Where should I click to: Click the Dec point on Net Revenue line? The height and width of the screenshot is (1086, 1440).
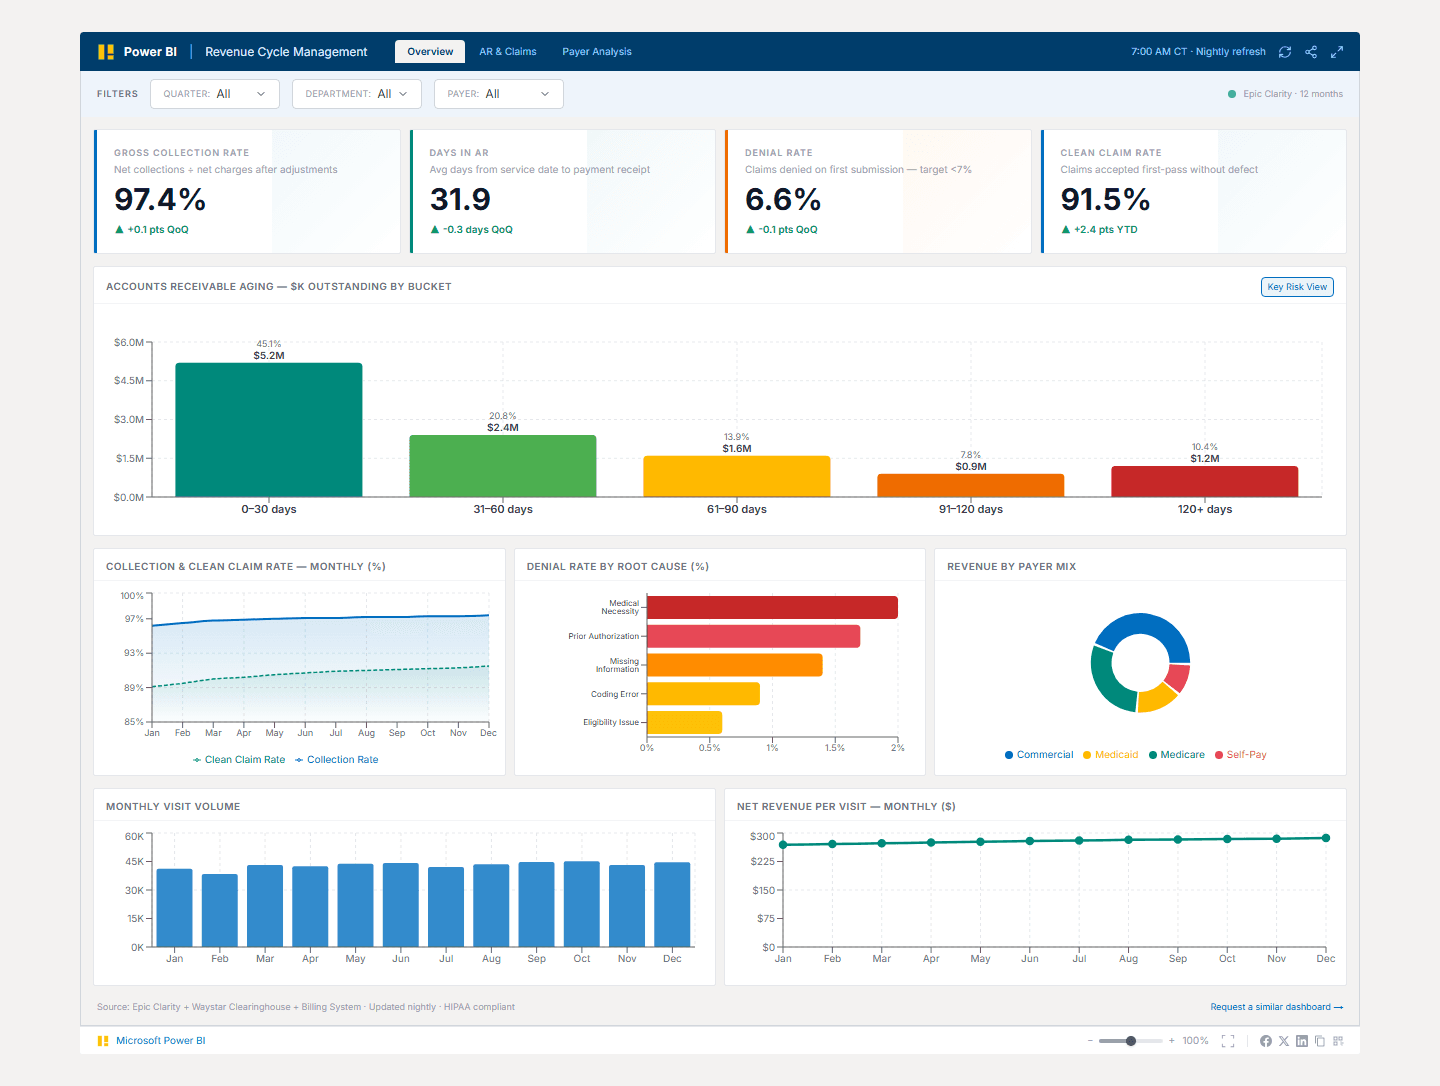[x=1326, y=838]
